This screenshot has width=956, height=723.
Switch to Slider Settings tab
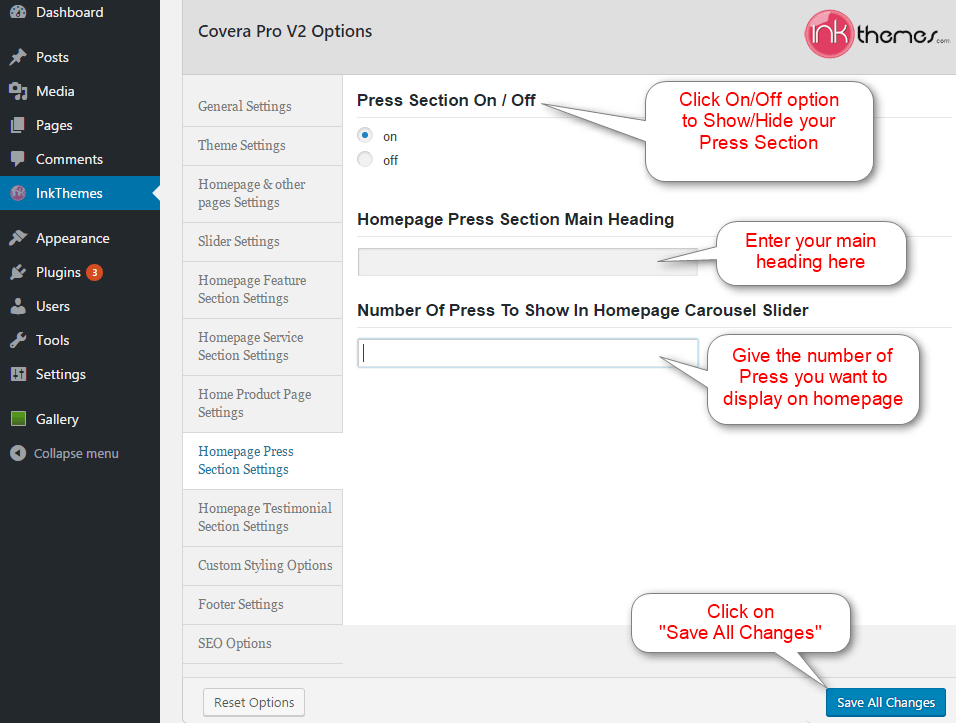click(x=263, y=242)
